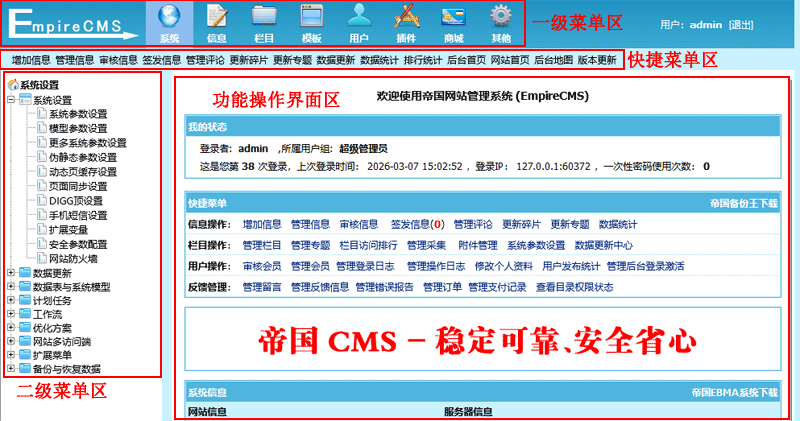The image size is (800, 421).
Task: Collapse the 系统设置 tree folder
Action: point(11,100)
